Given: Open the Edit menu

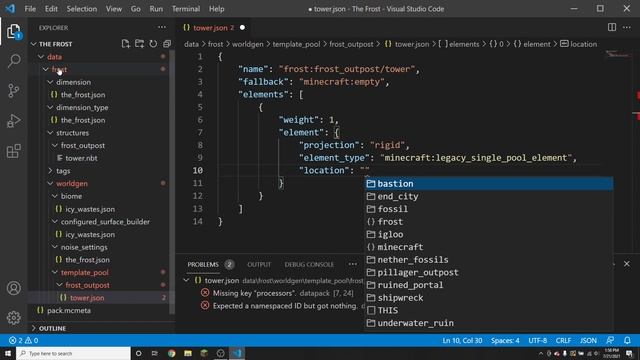Looking at the screenshot, I should coord(51,9).
